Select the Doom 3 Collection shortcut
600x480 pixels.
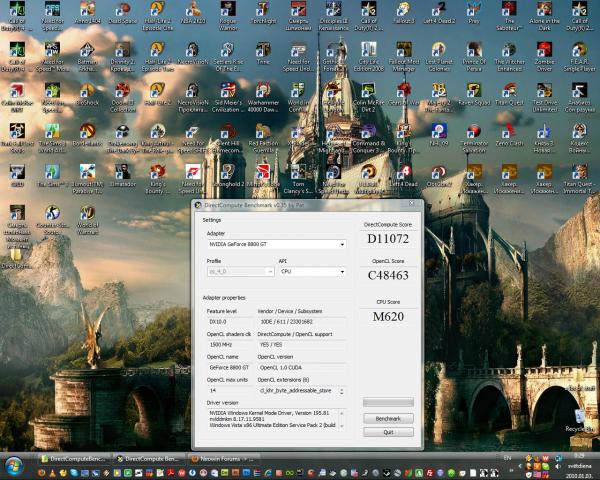pos(122,98)
